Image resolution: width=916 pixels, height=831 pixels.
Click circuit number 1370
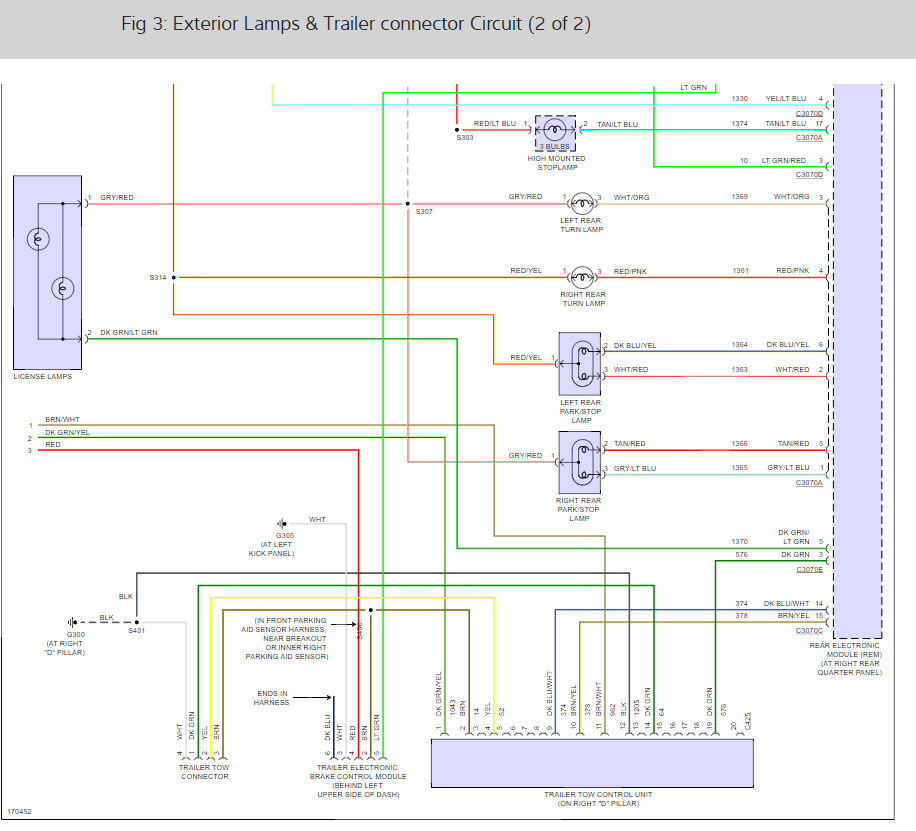[740, 542]
